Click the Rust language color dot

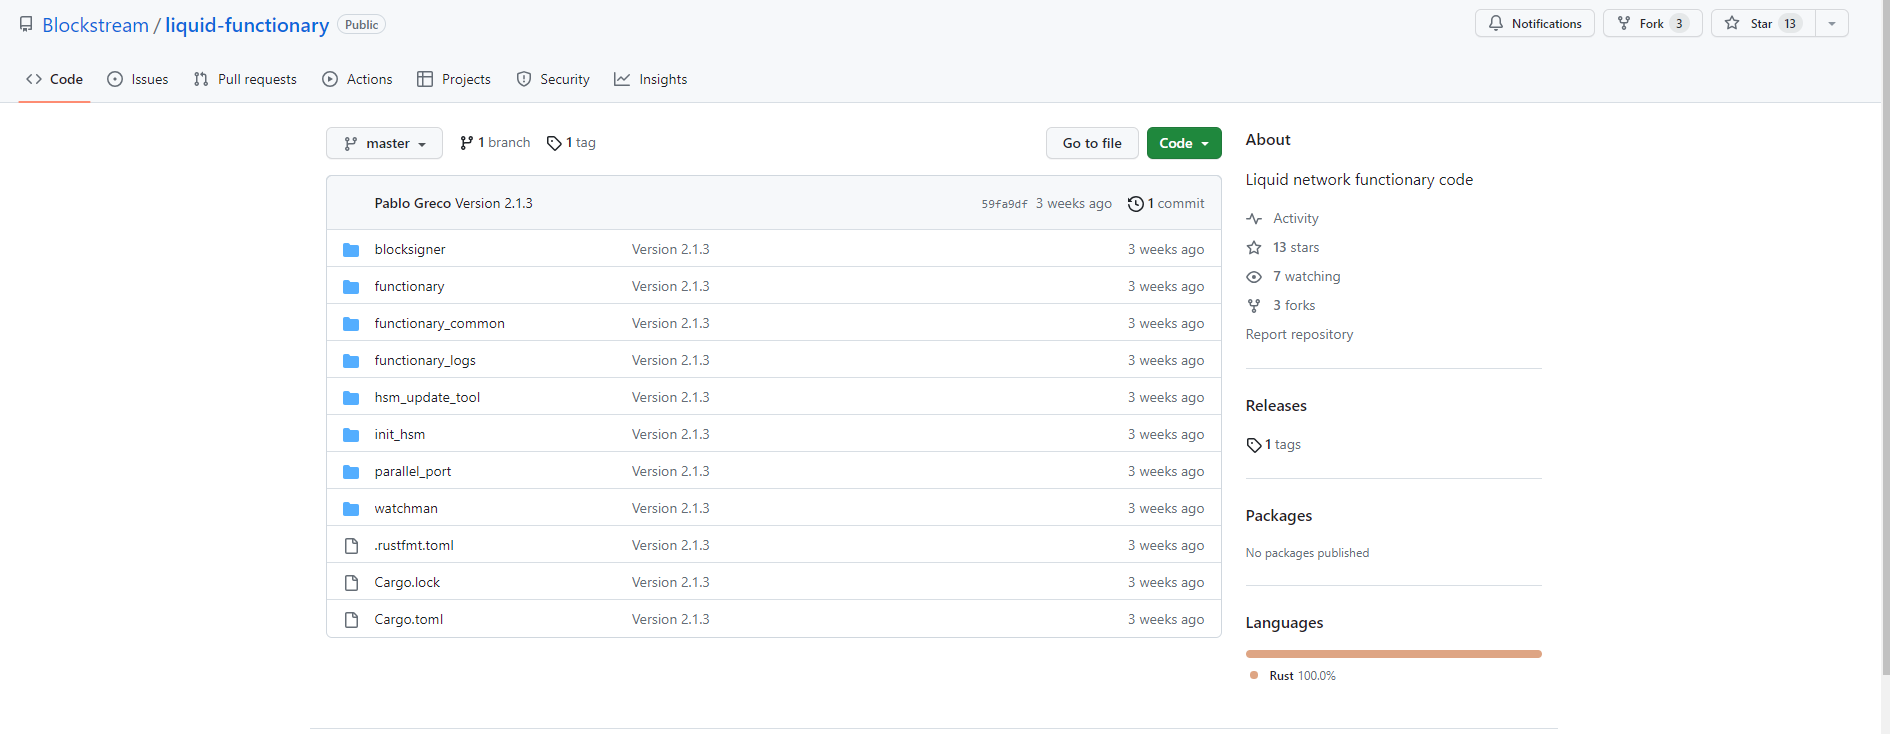tap(1254, 675)
